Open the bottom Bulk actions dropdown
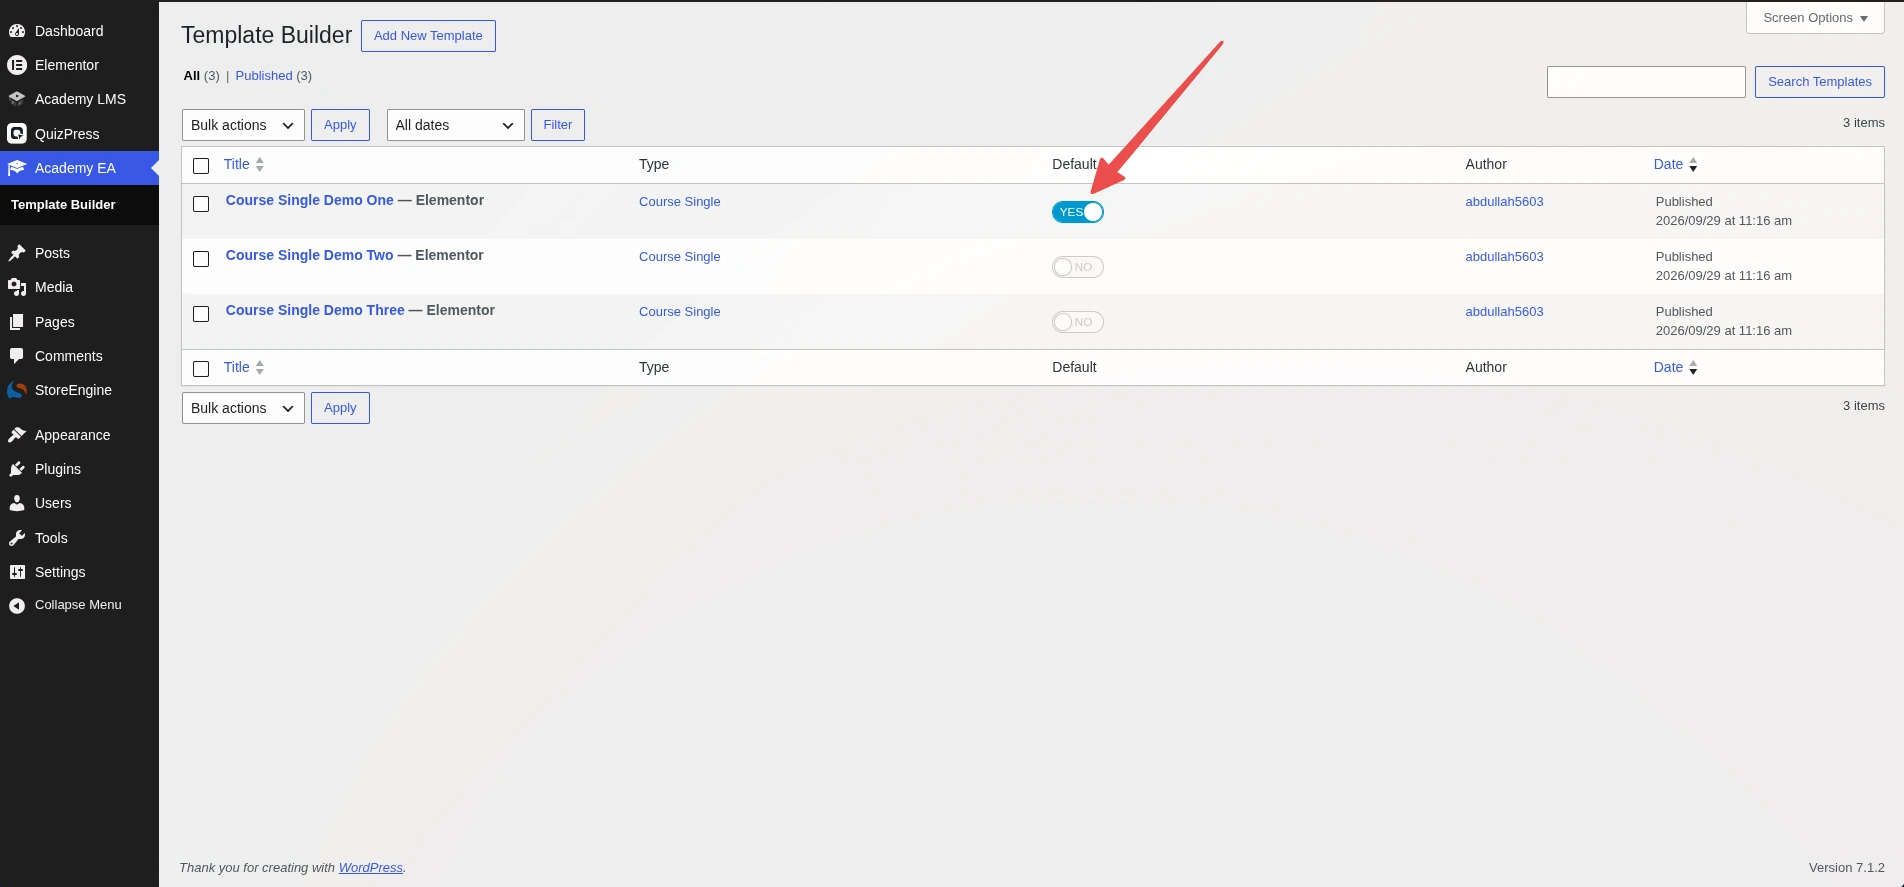This screenshot has height=887, width=1904. 243,408
